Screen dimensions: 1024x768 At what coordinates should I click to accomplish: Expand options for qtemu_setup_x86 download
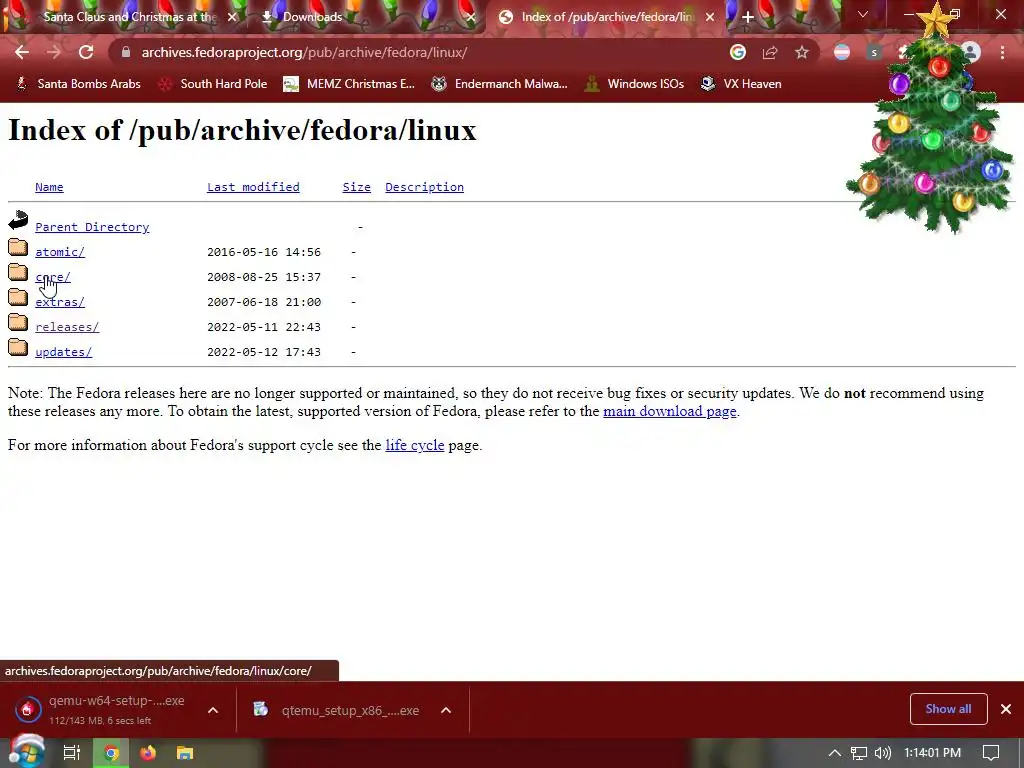(446, 710)
